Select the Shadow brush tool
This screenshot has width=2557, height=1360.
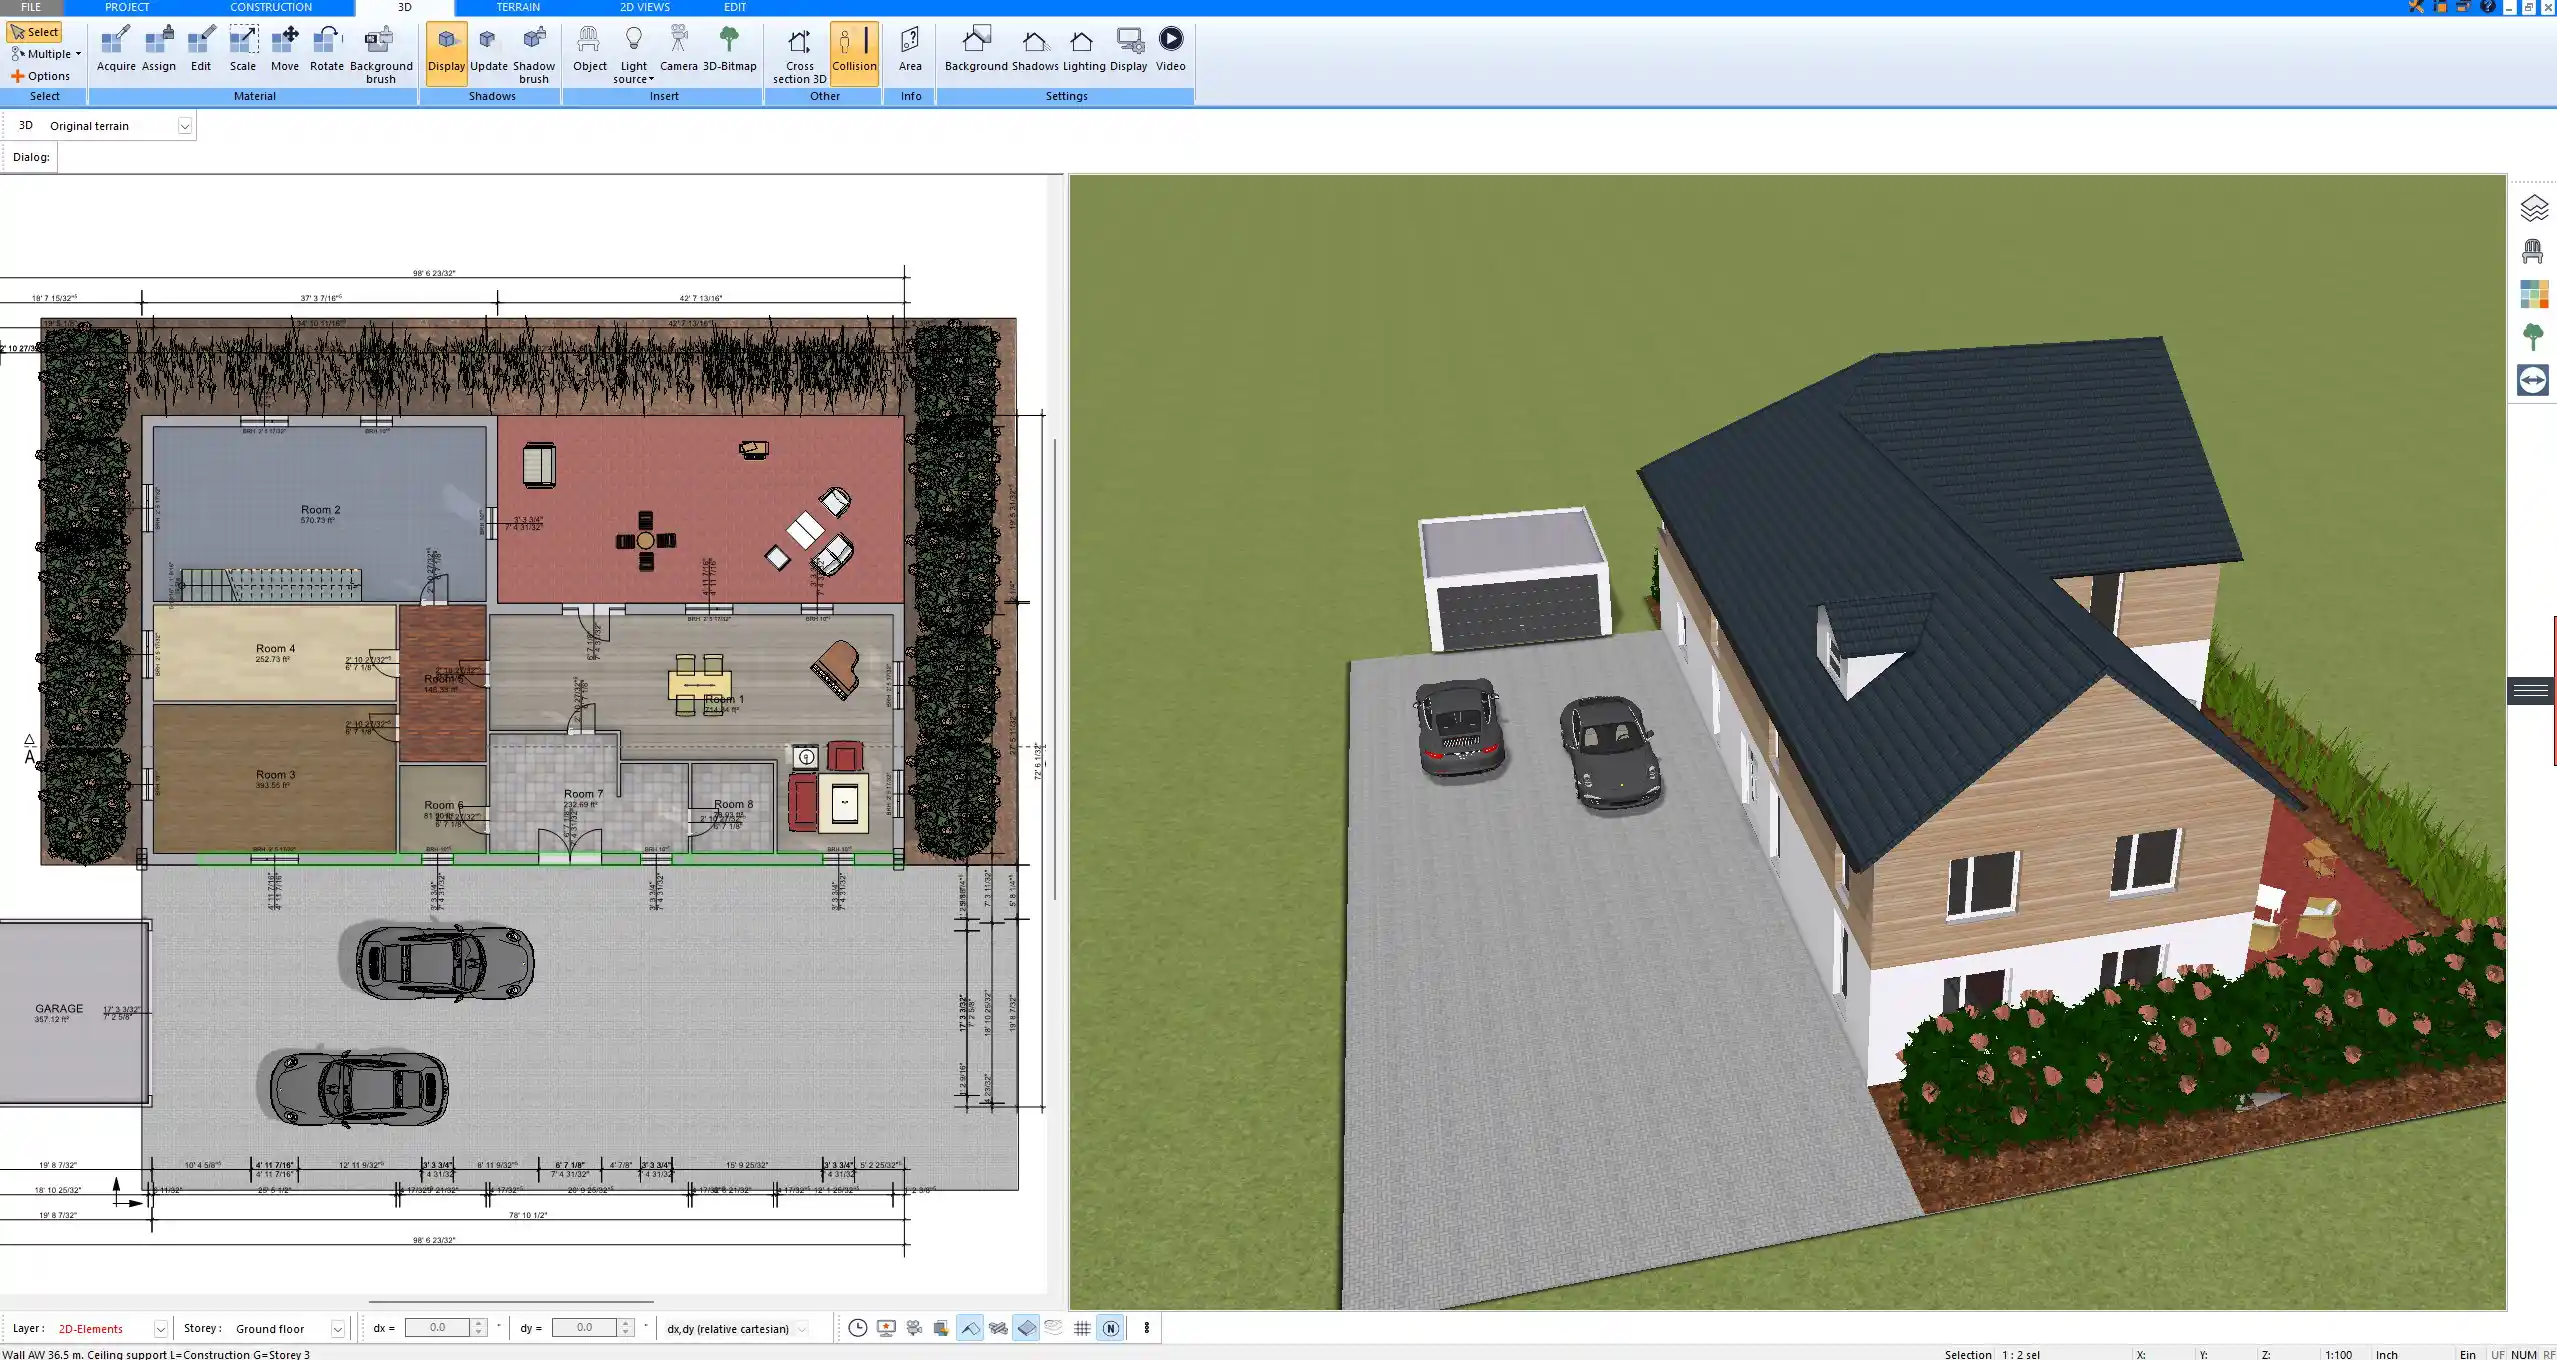(x=534, y=55)
